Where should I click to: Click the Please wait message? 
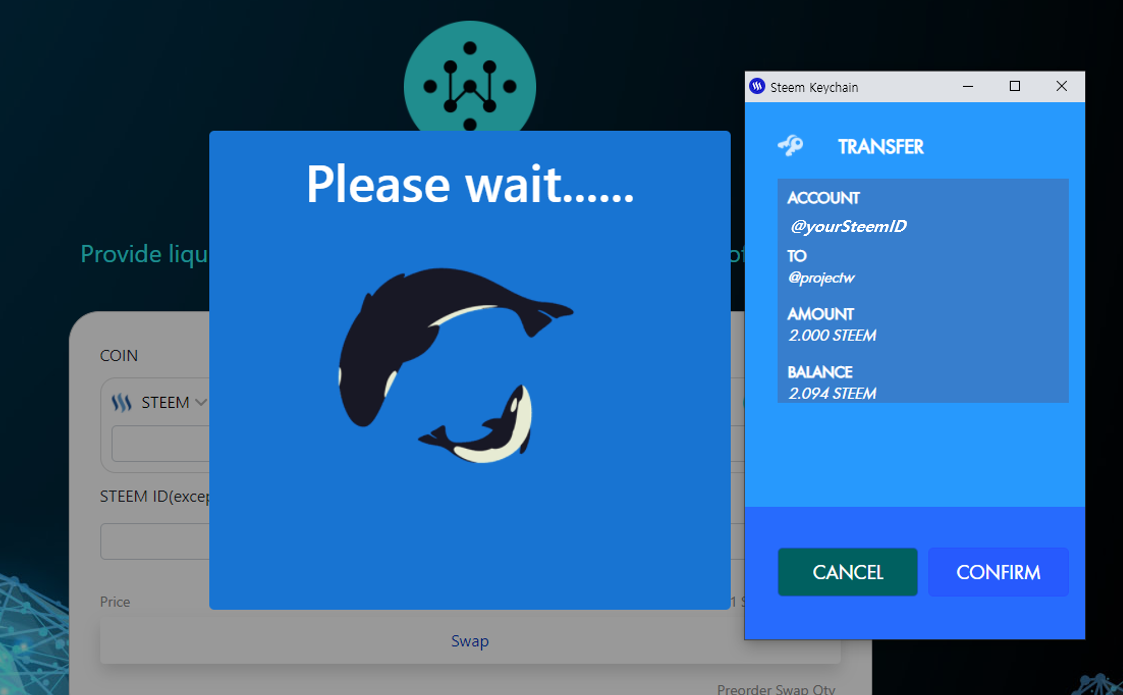pos(470,185)
